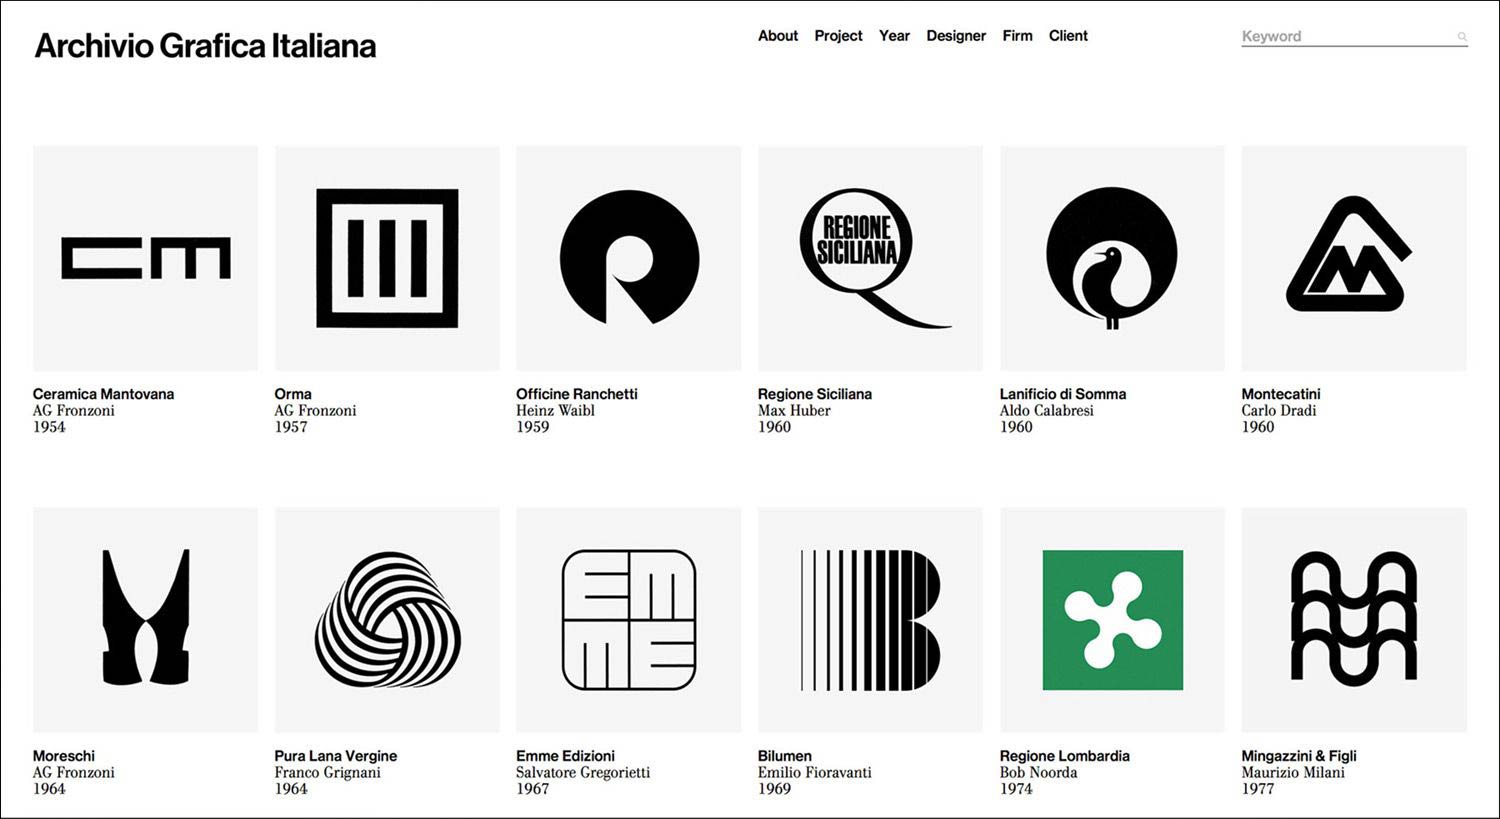
Task: Click the year 1974
Action: [1016, 789]
